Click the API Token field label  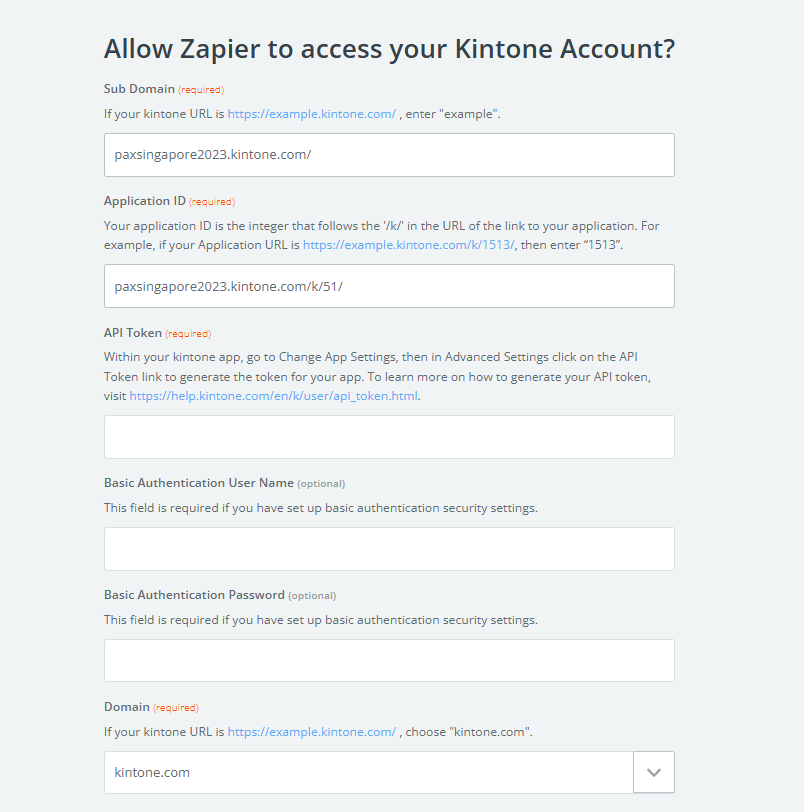133,333
